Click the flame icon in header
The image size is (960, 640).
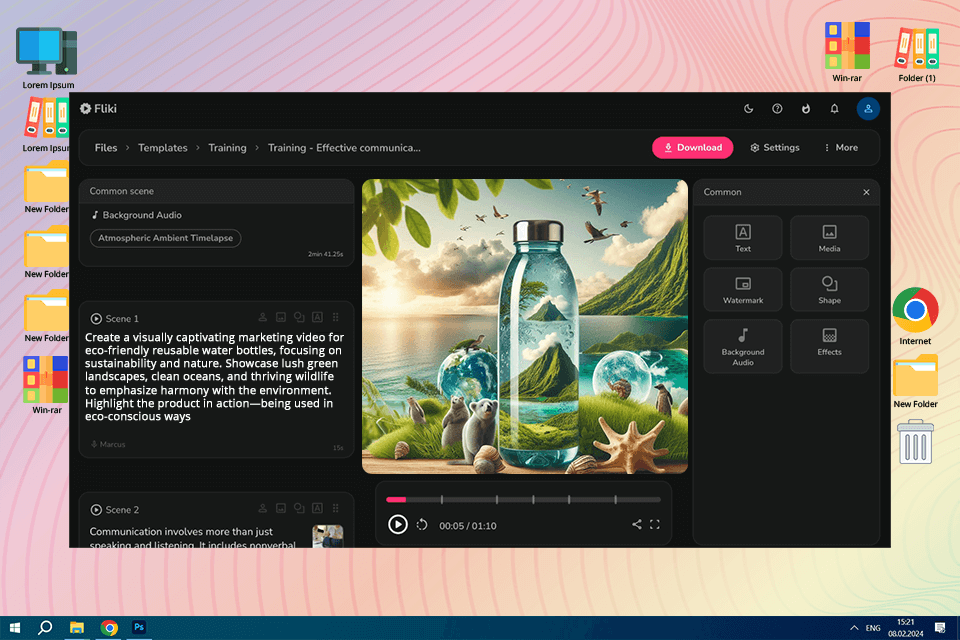coord(806,108)
